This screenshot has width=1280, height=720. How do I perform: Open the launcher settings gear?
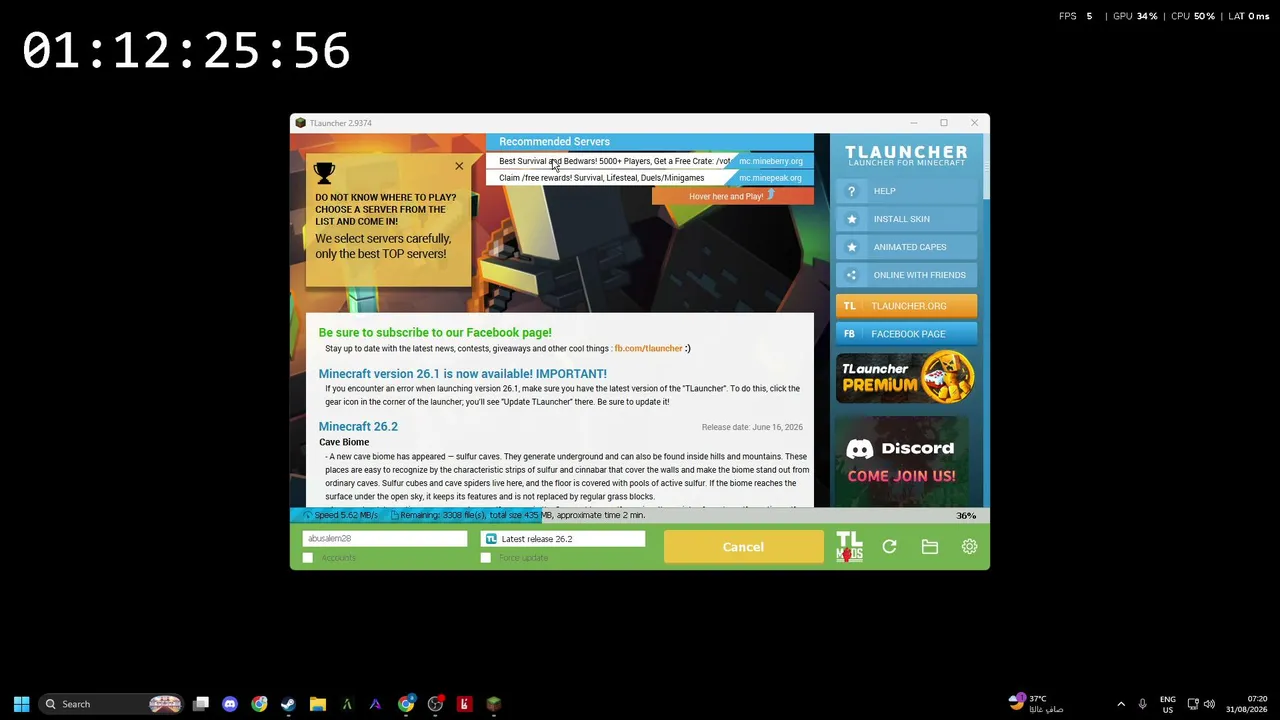(x=969, y=547)
